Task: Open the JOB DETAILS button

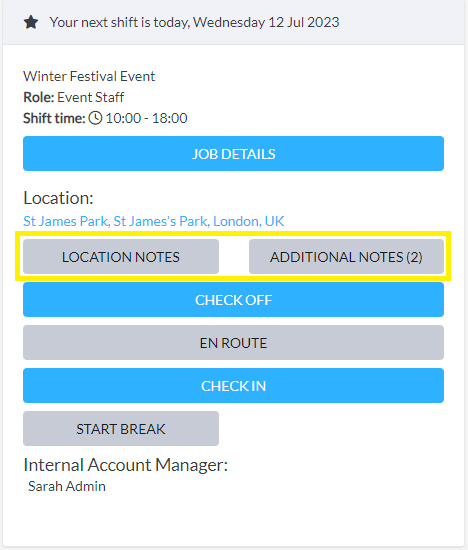Action: [x=233, y=154]
